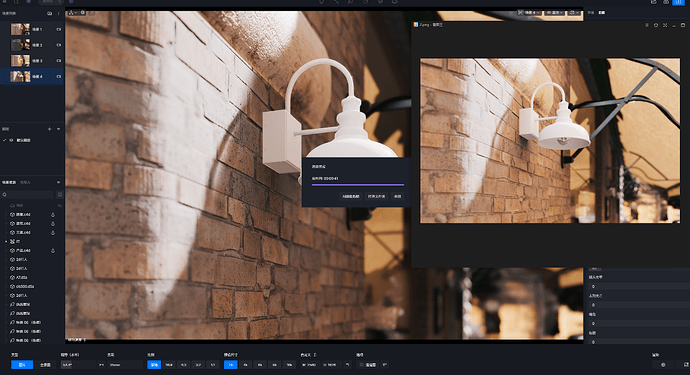Click the camera icon on the scene 1 row

click(59, 29)
